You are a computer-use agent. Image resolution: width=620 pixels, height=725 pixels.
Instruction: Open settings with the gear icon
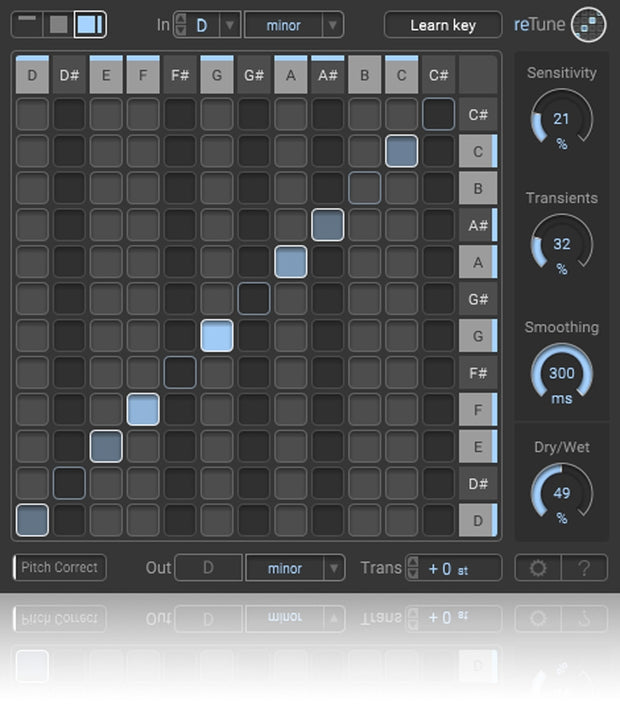coord(538,568)
